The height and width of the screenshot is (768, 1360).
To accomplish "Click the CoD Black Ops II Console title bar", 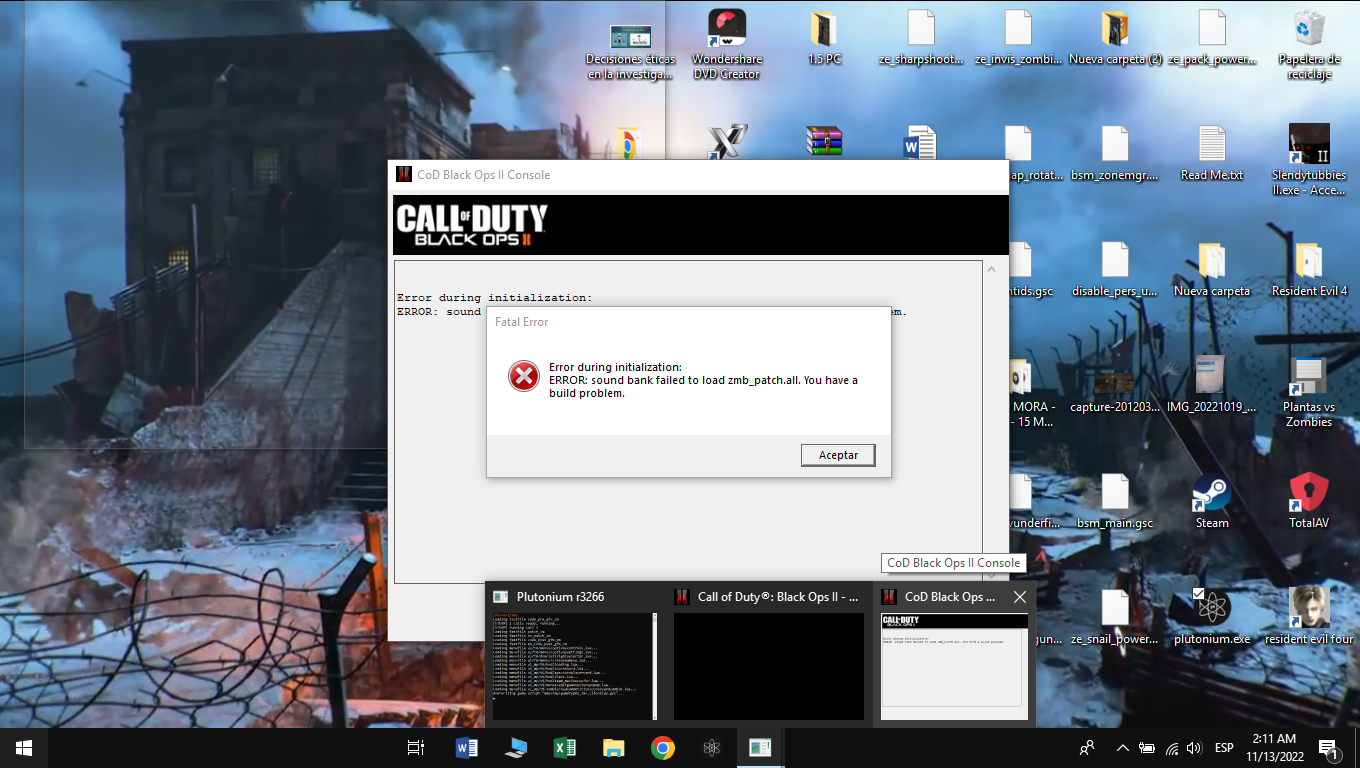I will [698, 175].
